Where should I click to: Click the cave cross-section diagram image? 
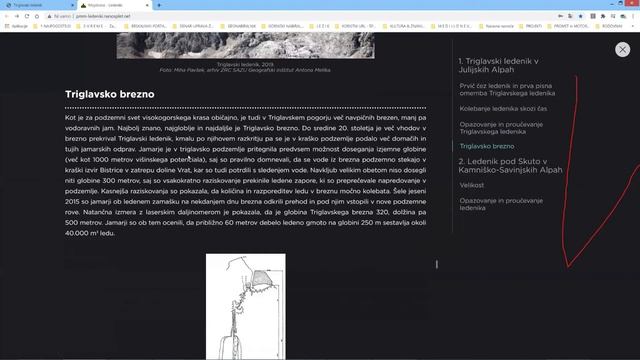246,307
